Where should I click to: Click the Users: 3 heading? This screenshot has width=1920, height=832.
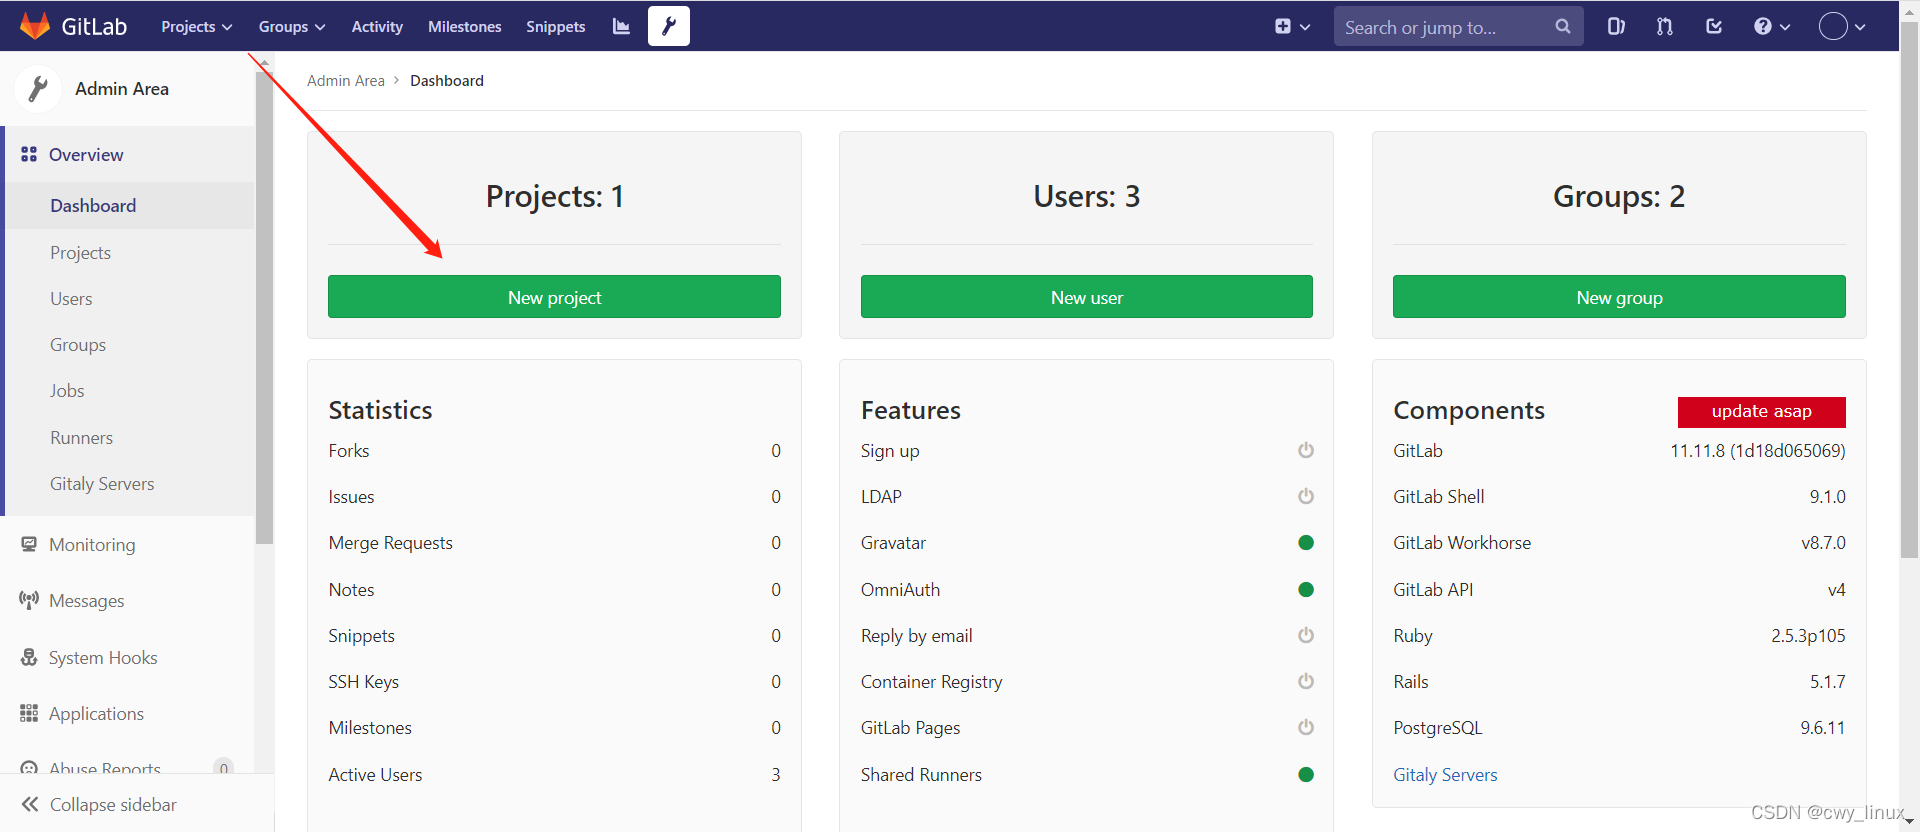coord(1087,197)
